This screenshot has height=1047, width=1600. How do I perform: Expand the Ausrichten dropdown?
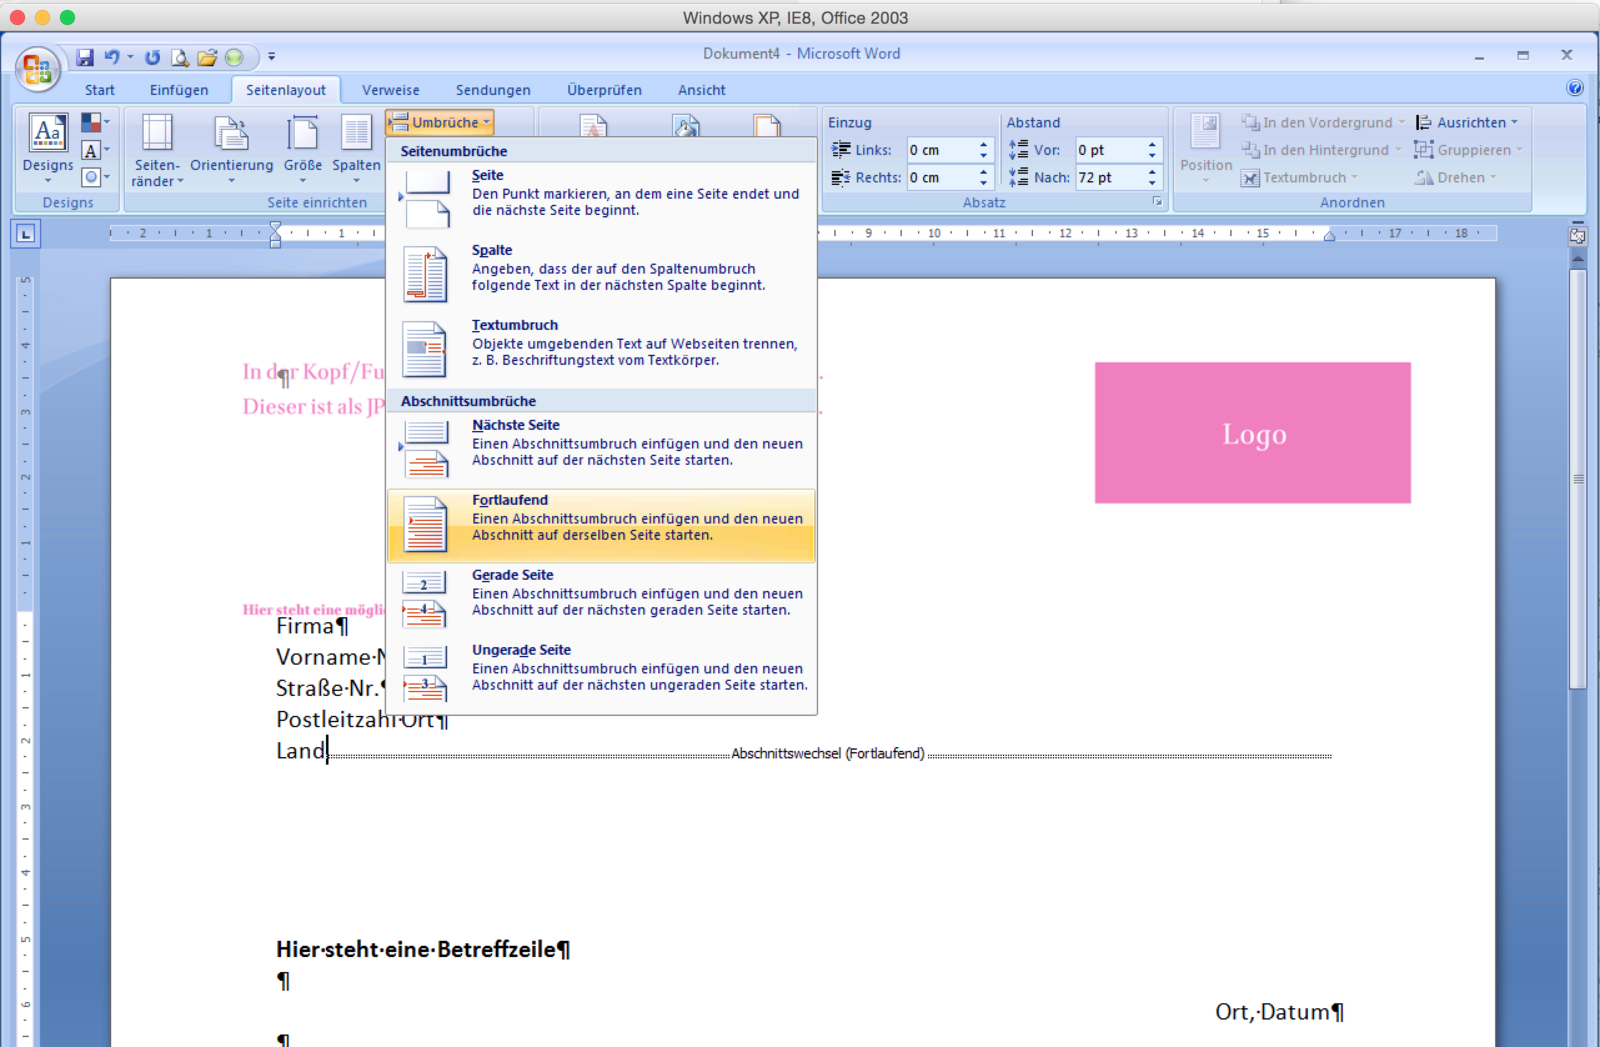coord(1468,122)
